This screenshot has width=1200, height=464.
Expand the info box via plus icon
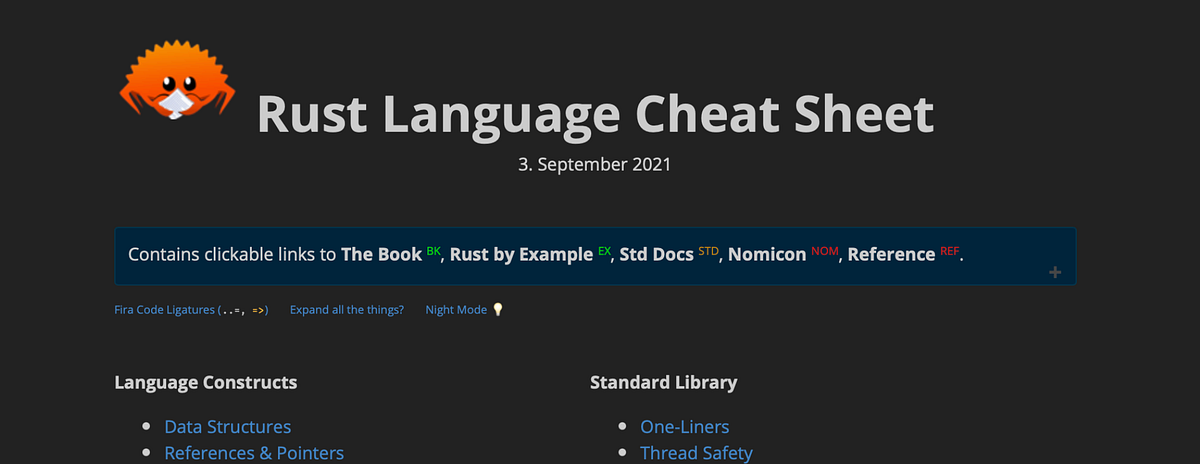tap(1054, 272)
